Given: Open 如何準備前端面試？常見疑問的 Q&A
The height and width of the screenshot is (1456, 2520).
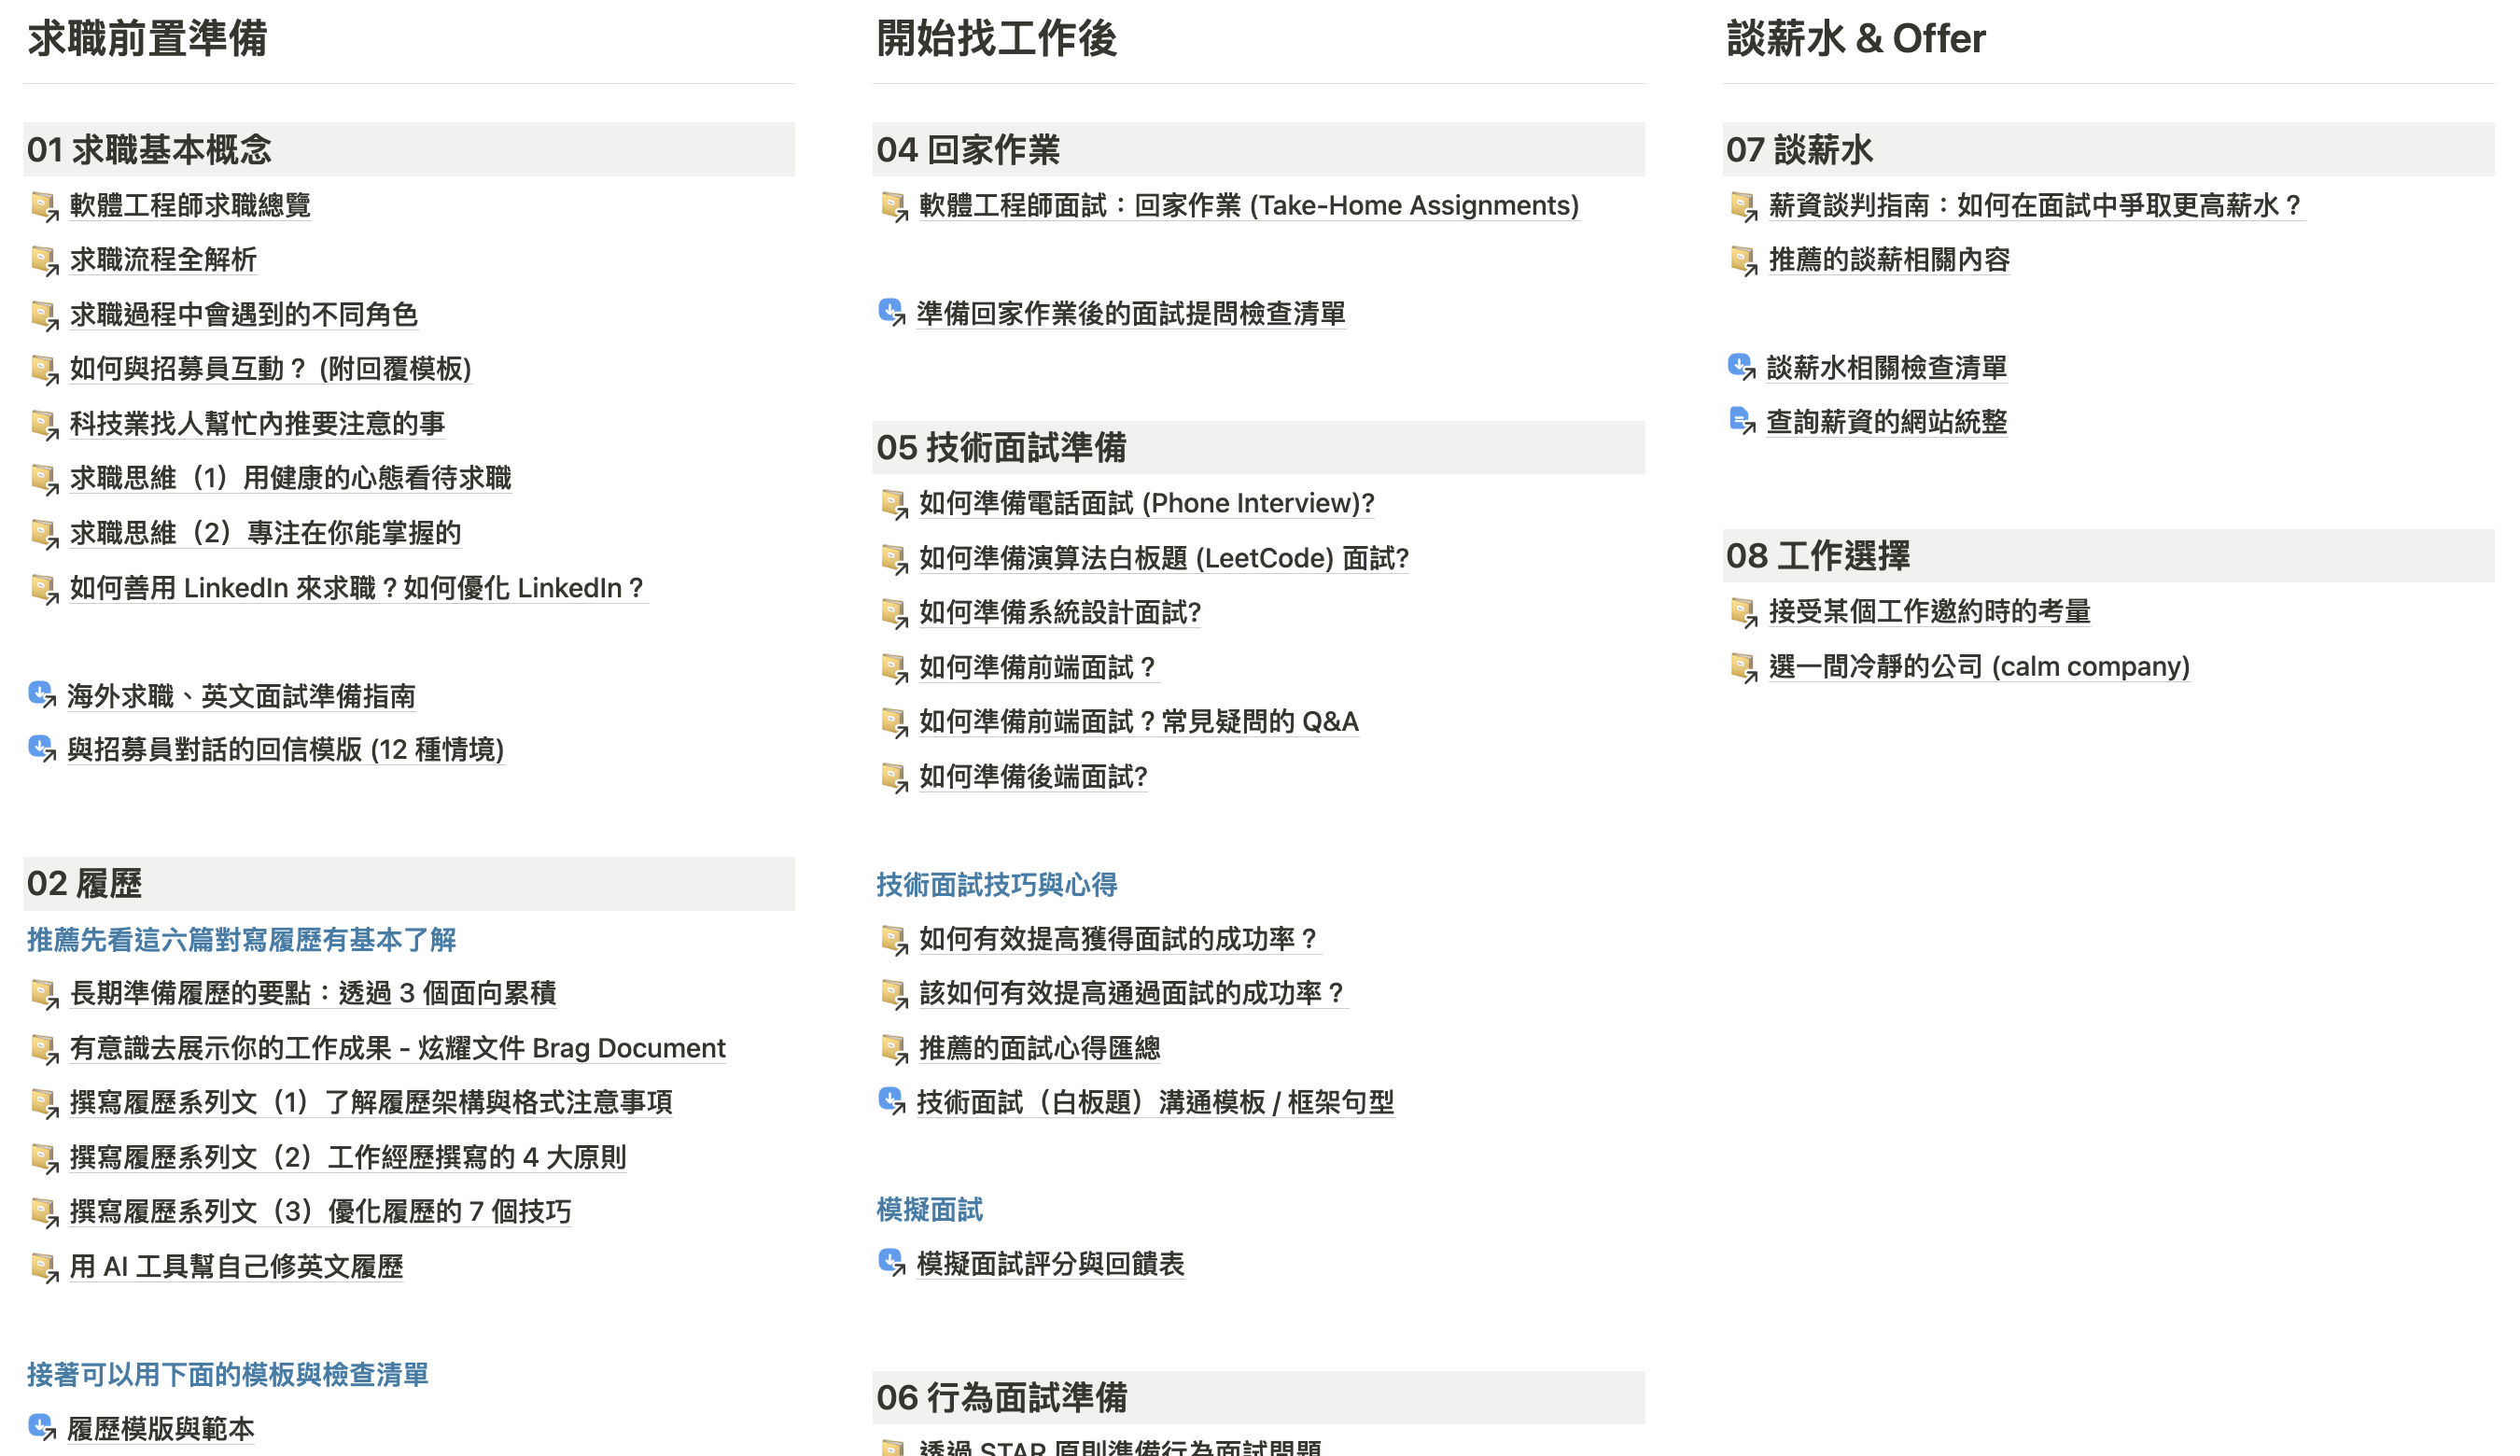Looking at the screenshot, I should tap(1139, 722).
